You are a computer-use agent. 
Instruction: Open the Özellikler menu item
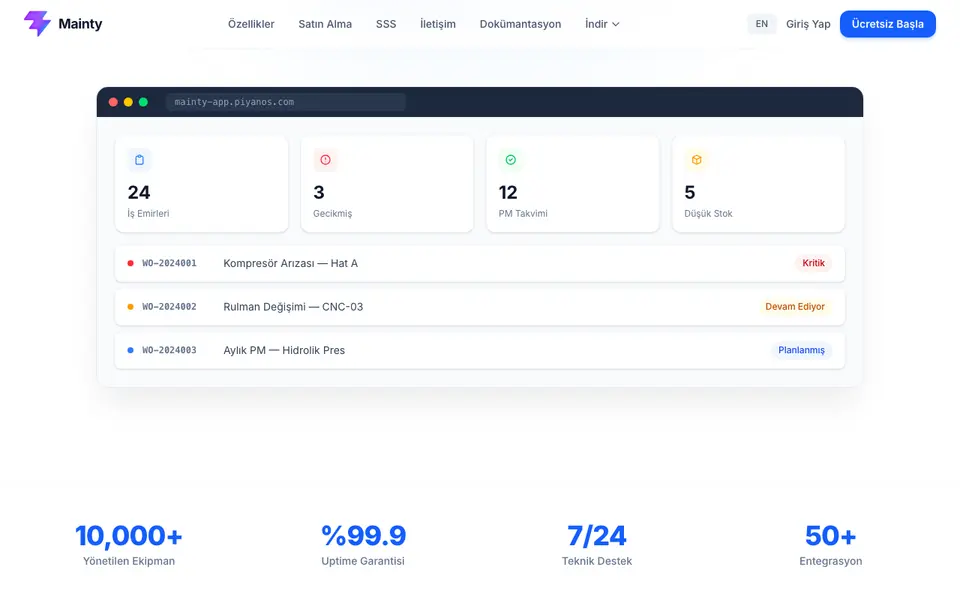point(251,24)
